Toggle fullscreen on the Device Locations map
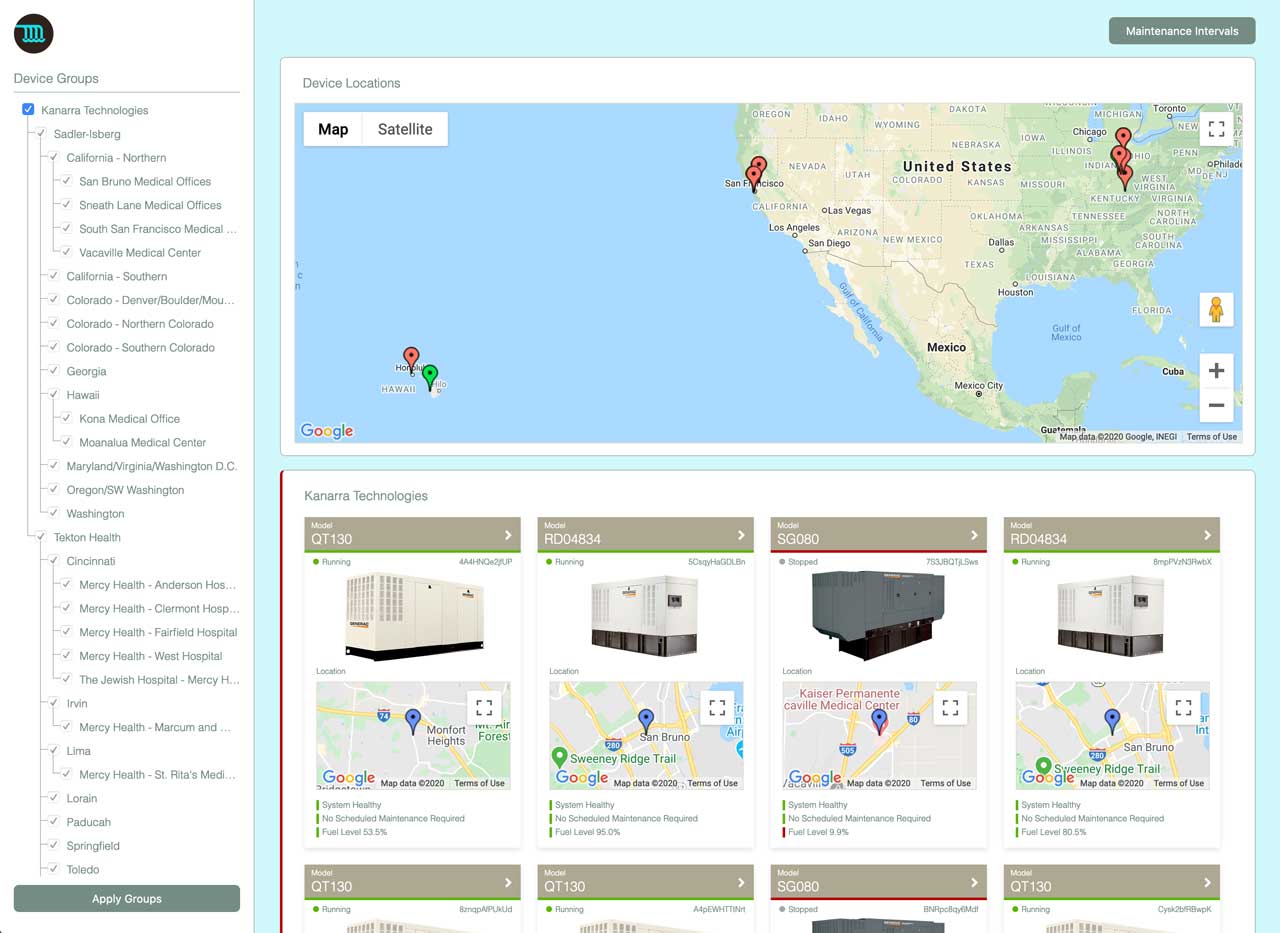The image size is (1280, 933). pyautogui.click(x=1216, y=129)
